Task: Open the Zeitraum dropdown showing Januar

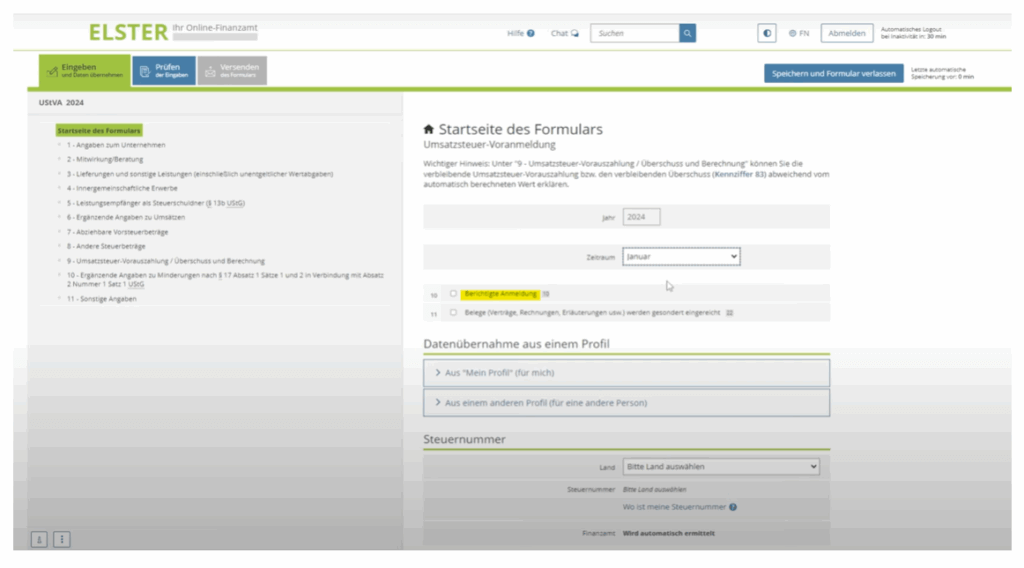Action: tap(680, 257)
